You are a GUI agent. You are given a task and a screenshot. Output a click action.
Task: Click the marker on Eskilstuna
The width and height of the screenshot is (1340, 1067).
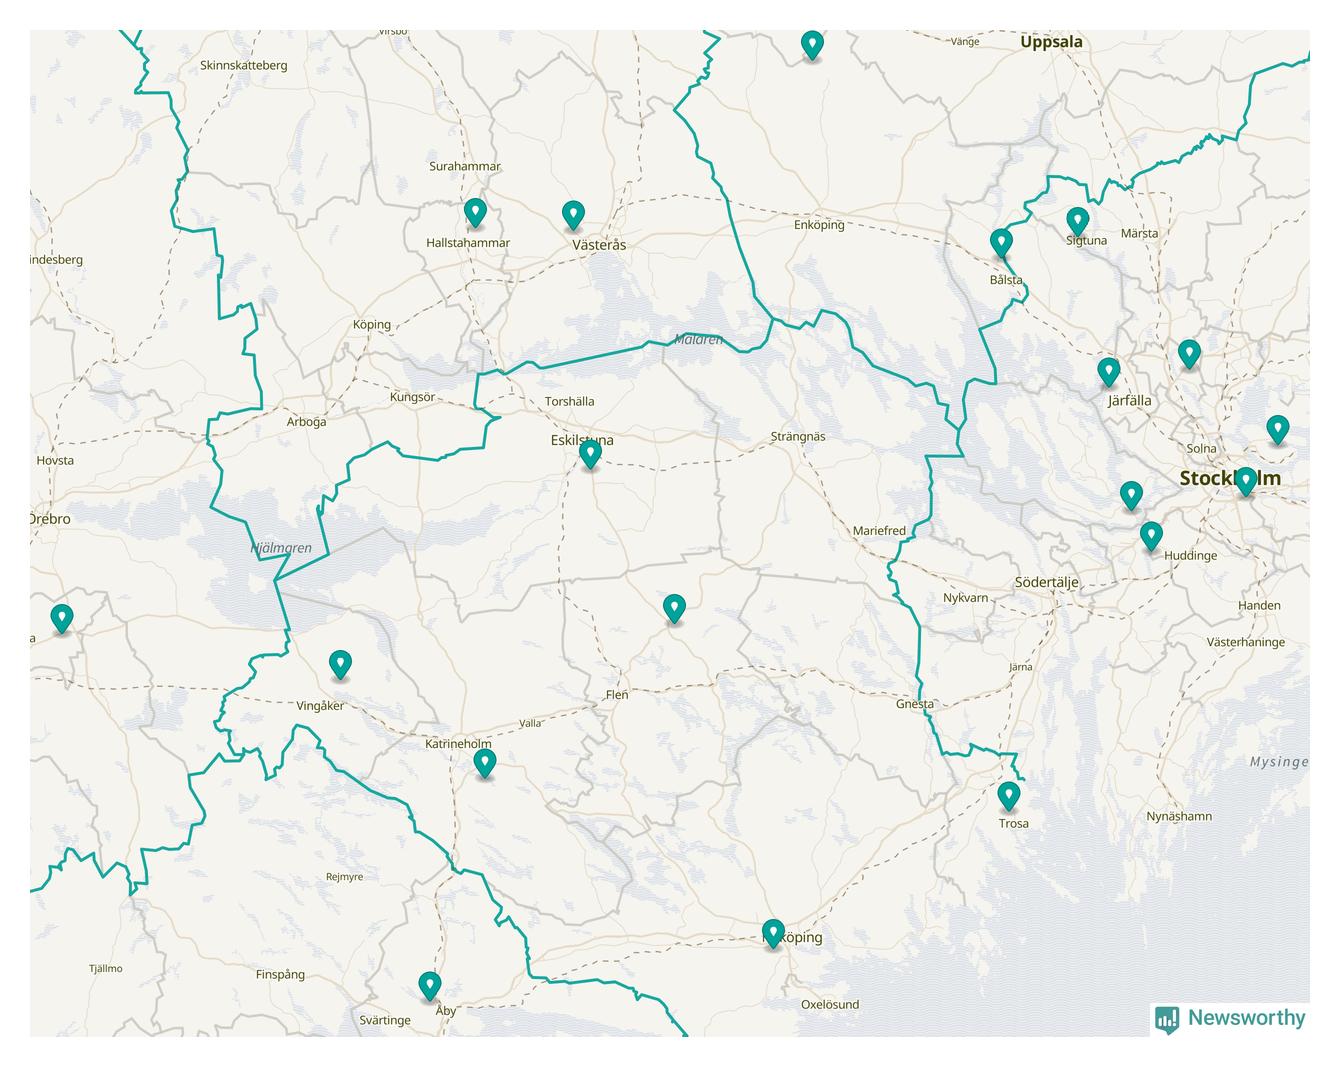[x=591, y=454]
